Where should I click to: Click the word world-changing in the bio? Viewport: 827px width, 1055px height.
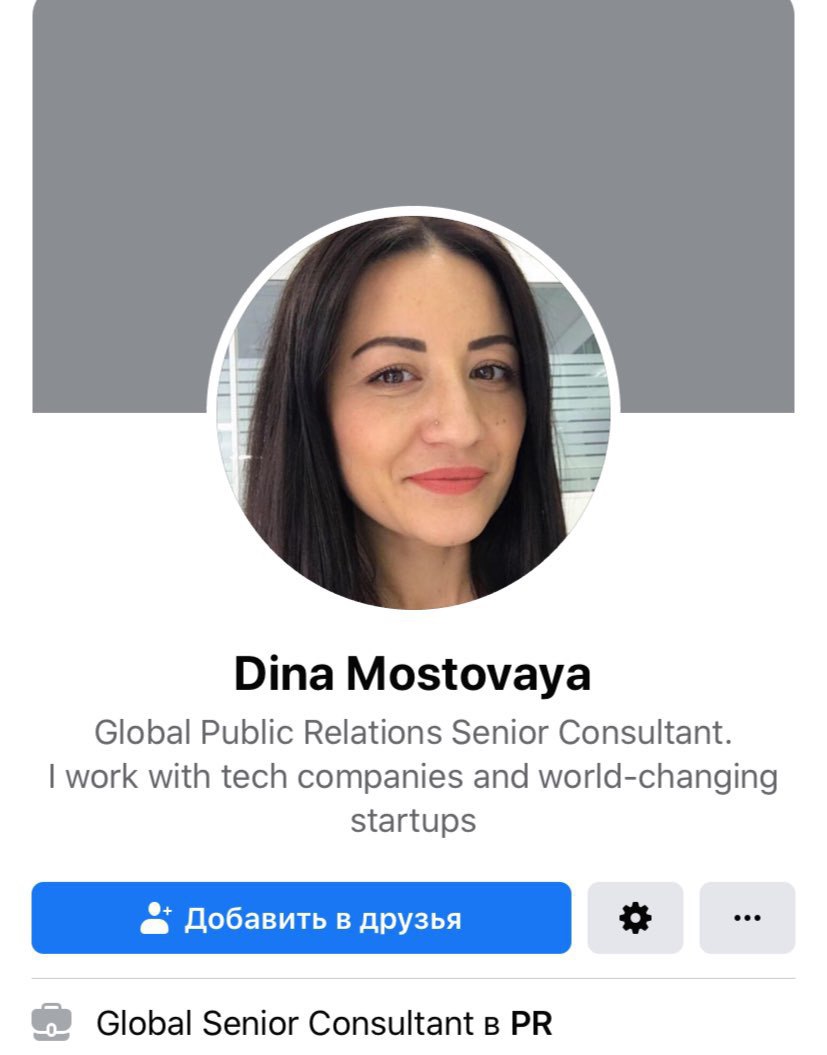[x=658, y=778]
